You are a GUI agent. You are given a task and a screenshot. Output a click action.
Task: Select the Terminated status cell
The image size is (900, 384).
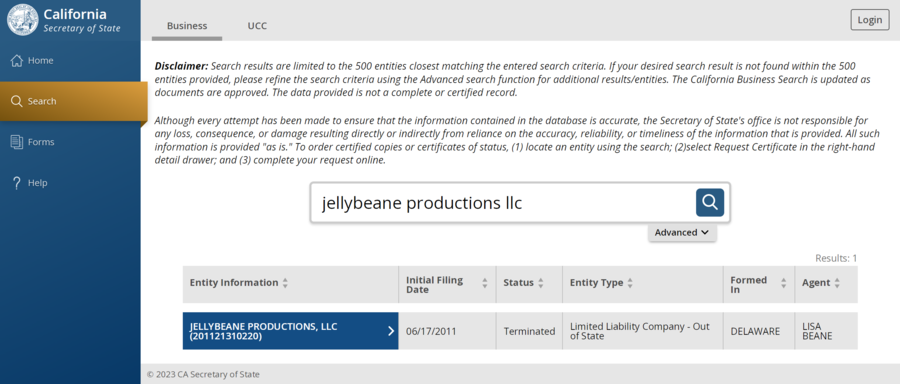coord(530,331)
